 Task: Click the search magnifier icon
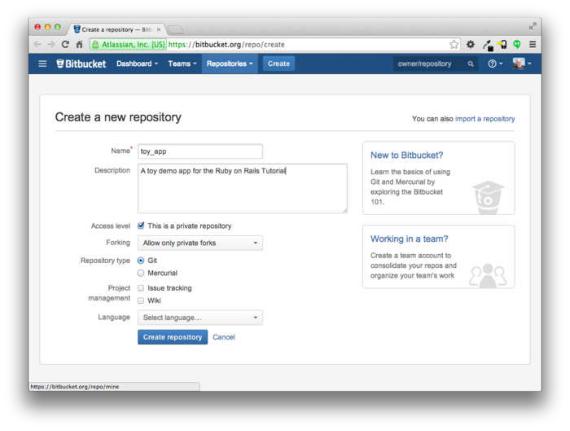470,64
